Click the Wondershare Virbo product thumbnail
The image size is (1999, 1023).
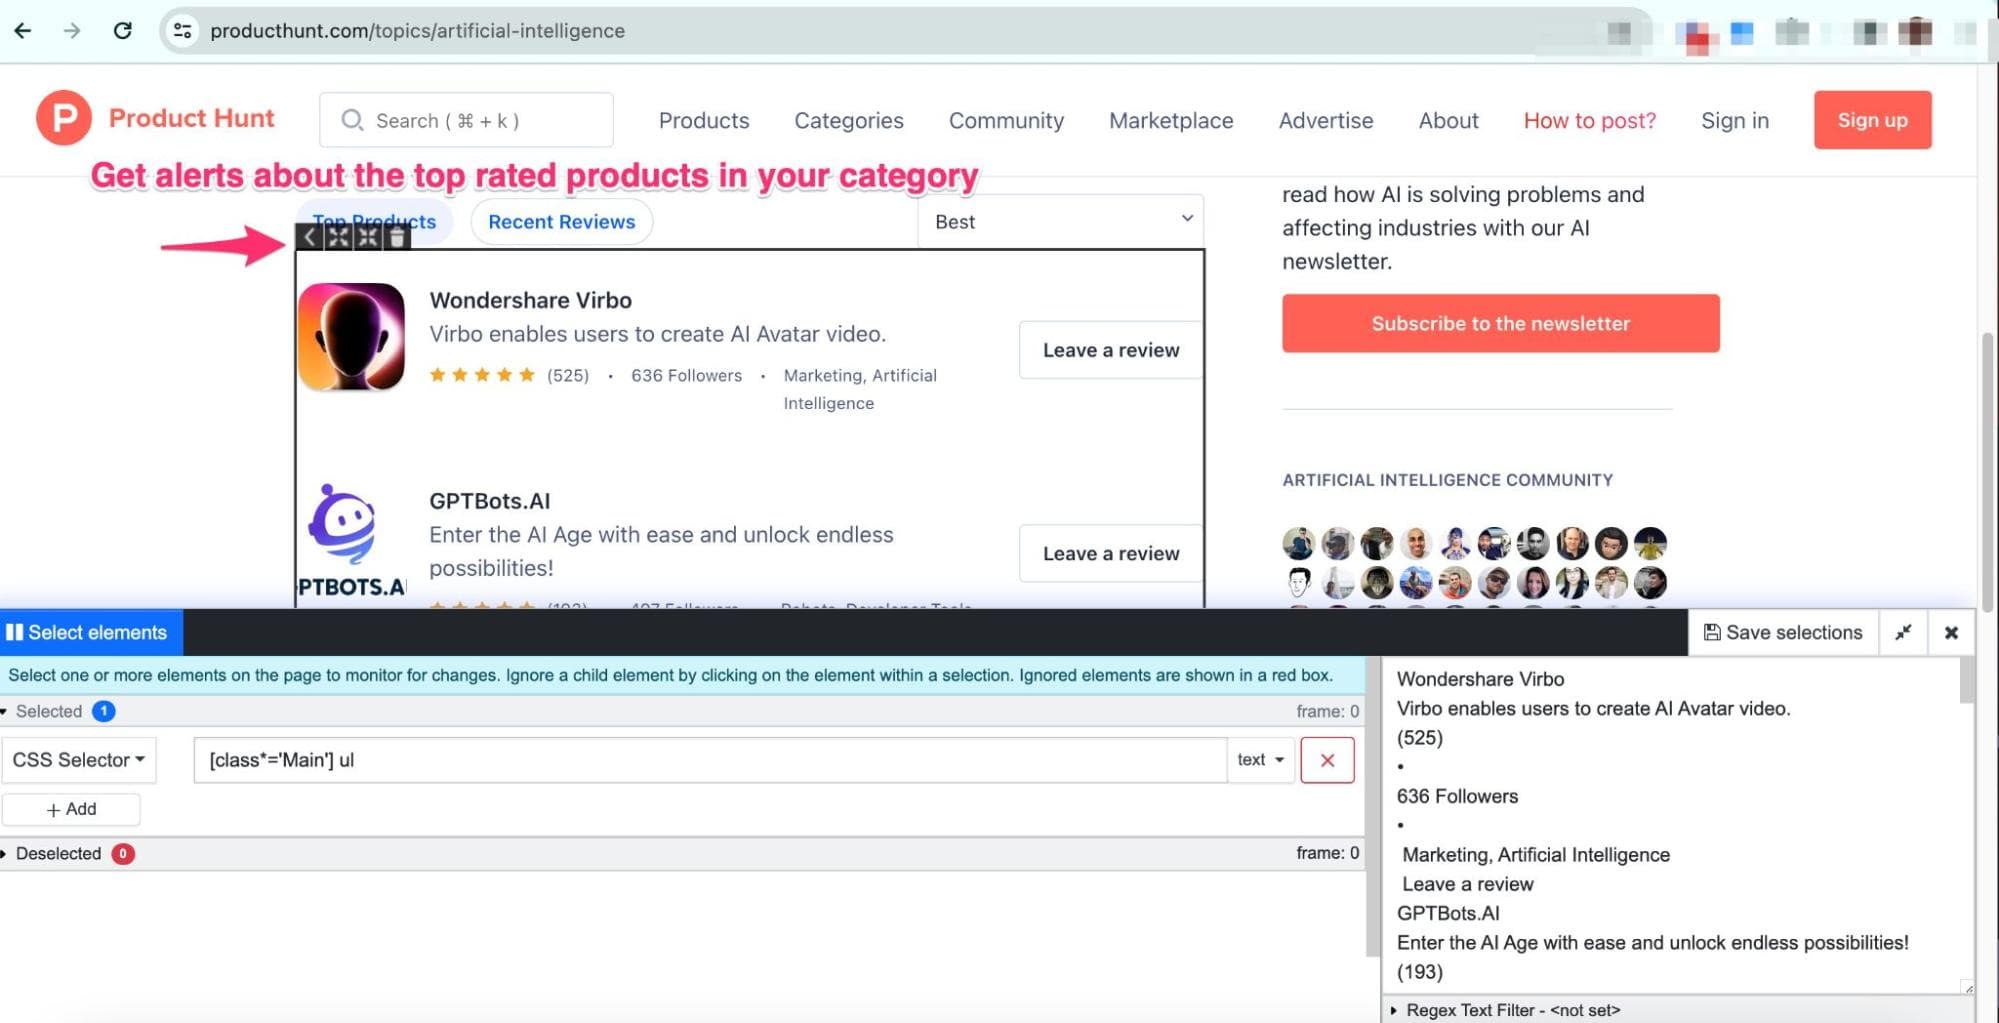[351, 335]
